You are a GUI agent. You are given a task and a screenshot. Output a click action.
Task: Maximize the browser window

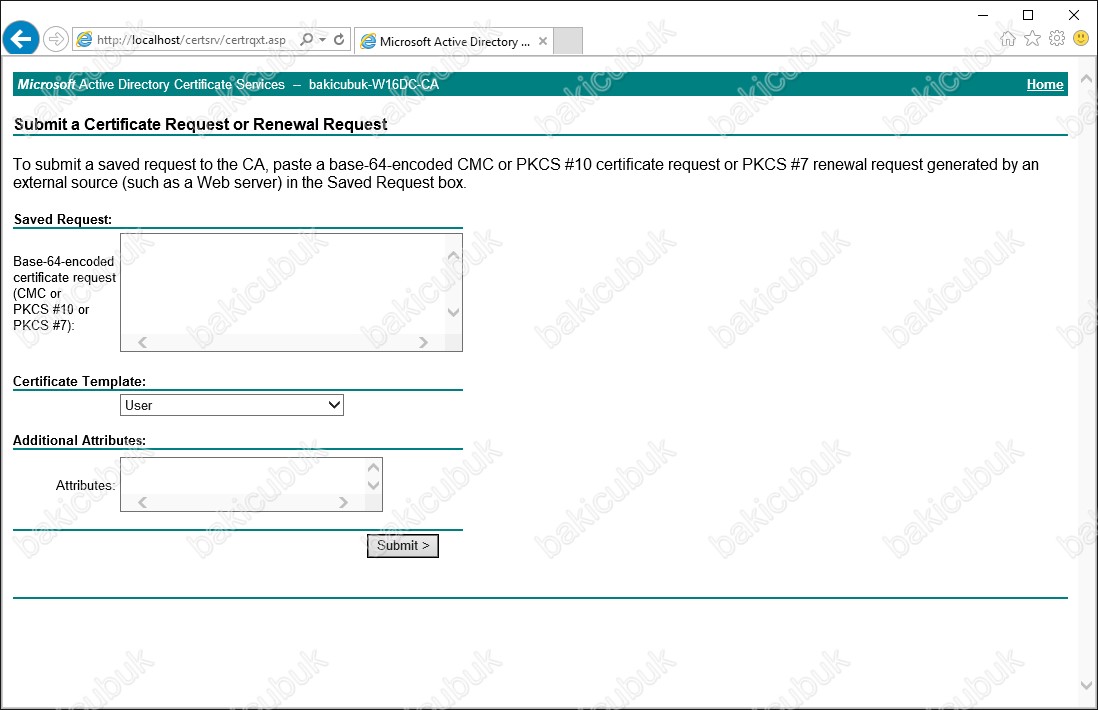(x=1028, y=15)
